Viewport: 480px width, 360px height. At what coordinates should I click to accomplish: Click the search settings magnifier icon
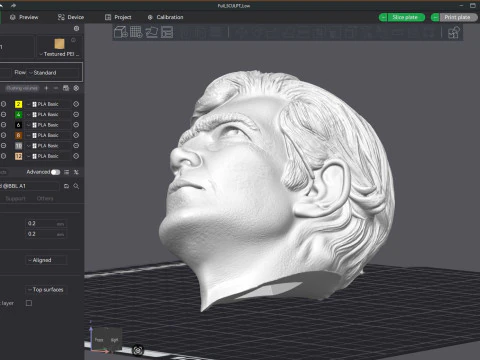click(x=76, y=186)
